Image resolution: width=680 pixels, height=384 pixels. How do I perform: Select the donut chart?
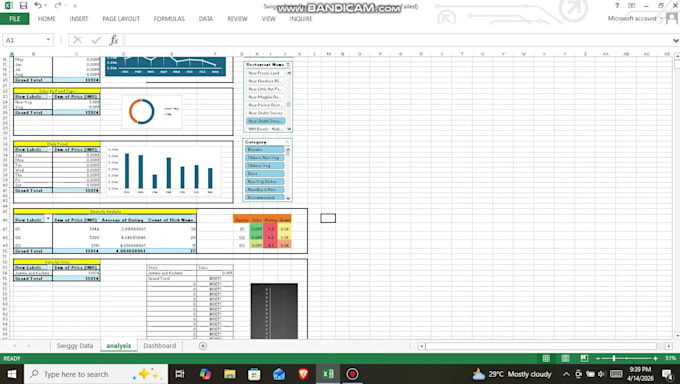[152, 112]
